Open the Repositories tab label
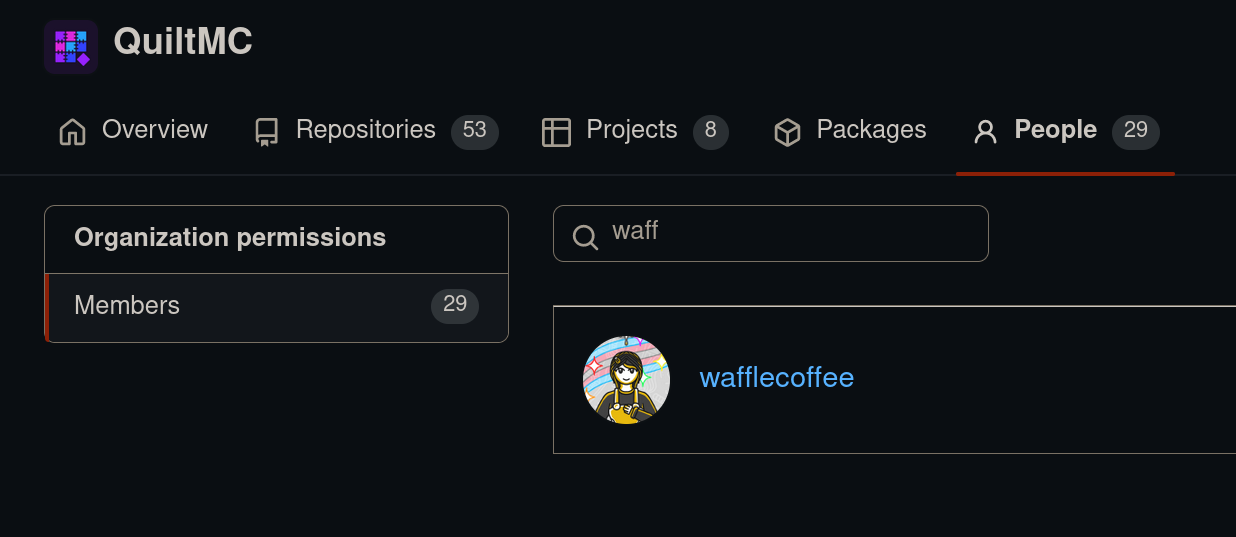 pyautogui.click(x=366, y=130)
